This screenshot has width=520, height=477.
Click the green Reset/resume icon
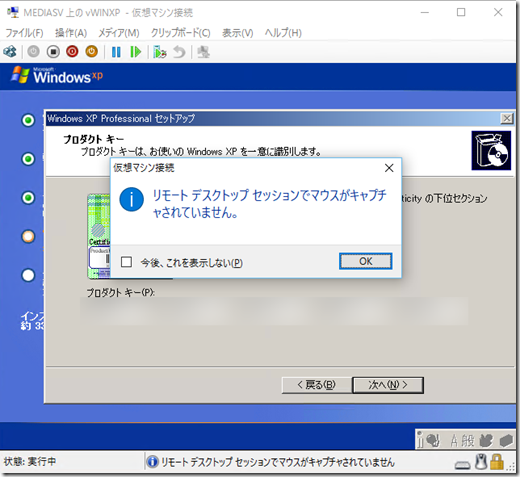coord(136,52)
